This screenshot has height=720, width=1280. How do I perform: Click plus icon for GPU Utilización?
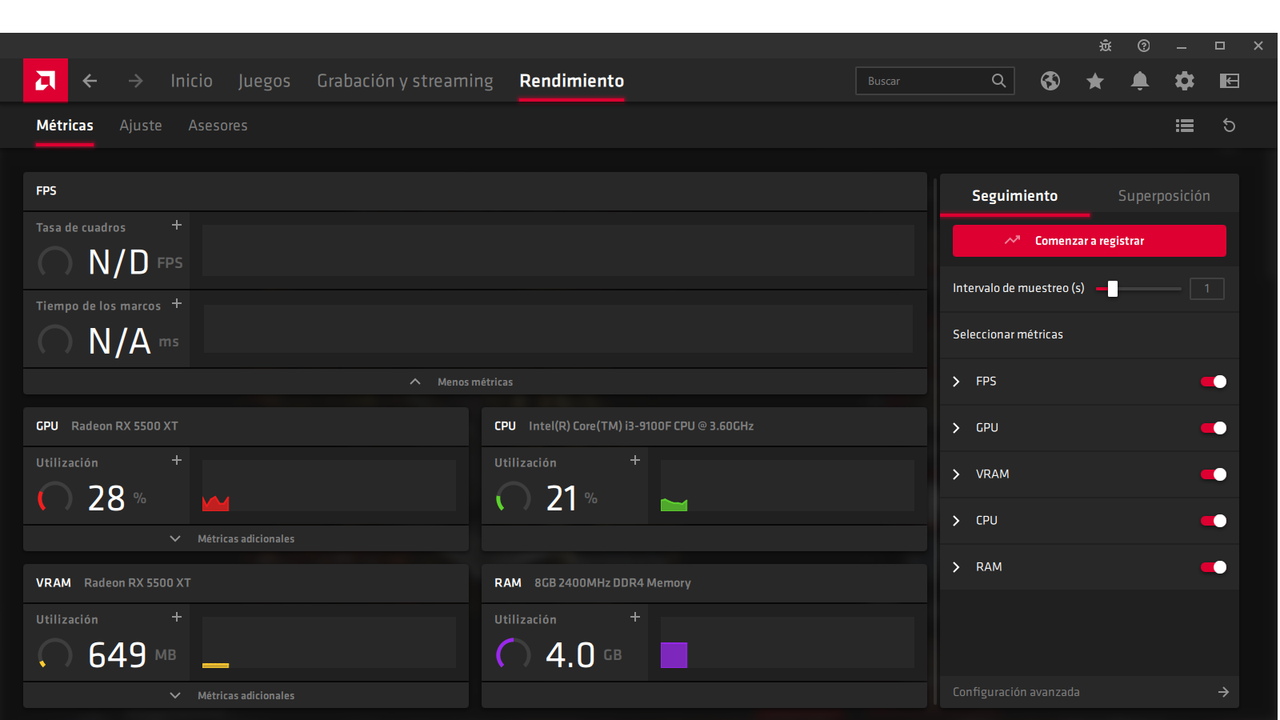click(177, 460)
